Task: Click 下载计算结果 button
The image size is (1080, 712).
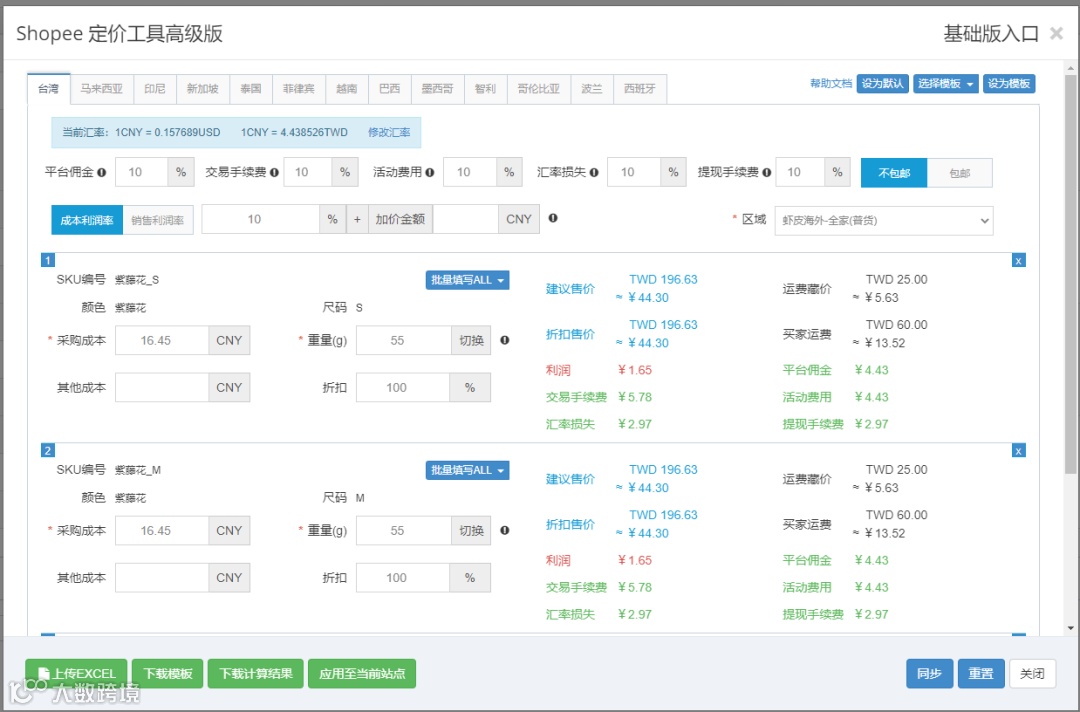Action: click(256, 673)
